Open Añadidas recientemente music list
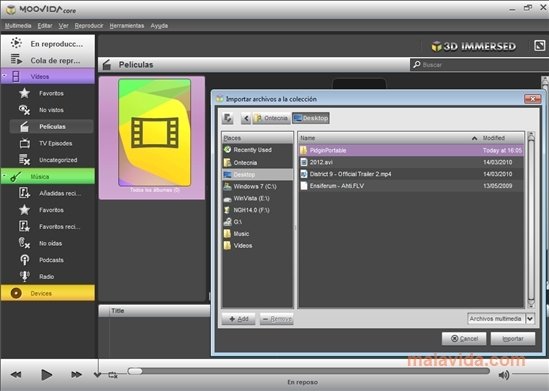The width and height of the screenshot is (549, 391). [x=51, y=193]
